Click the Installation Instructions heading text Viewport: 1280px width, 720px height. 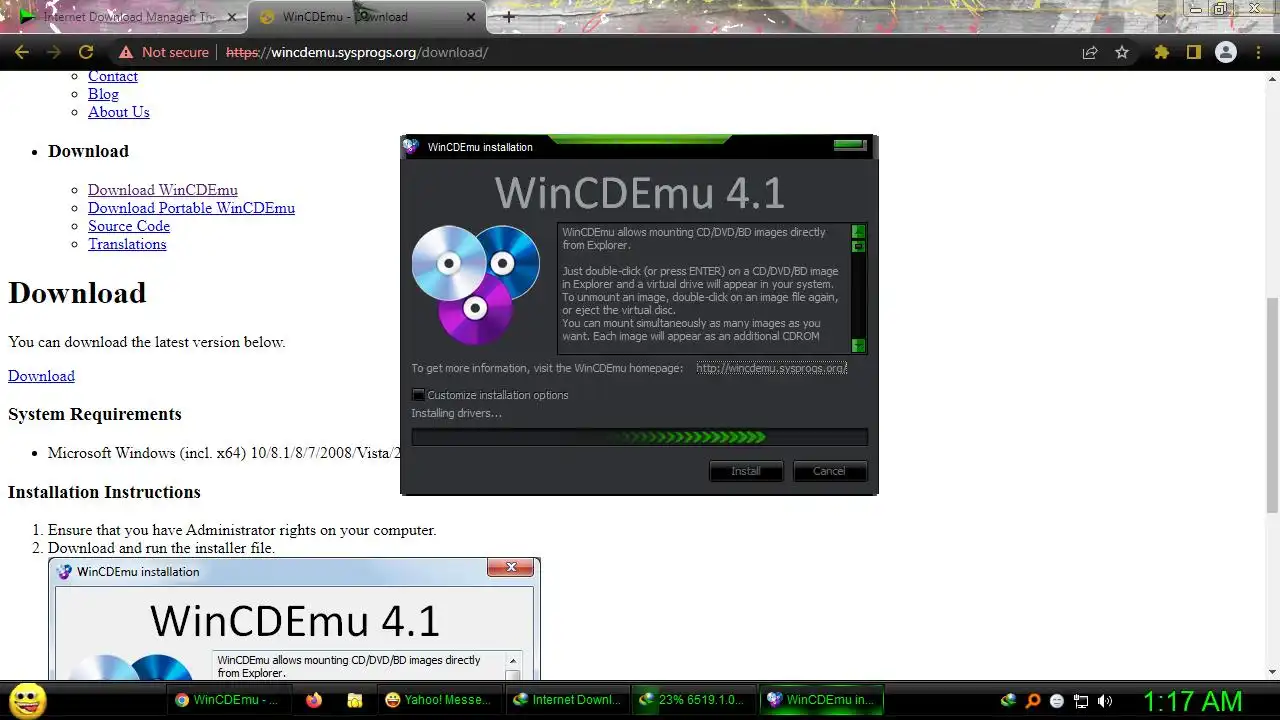click(104, 492)
